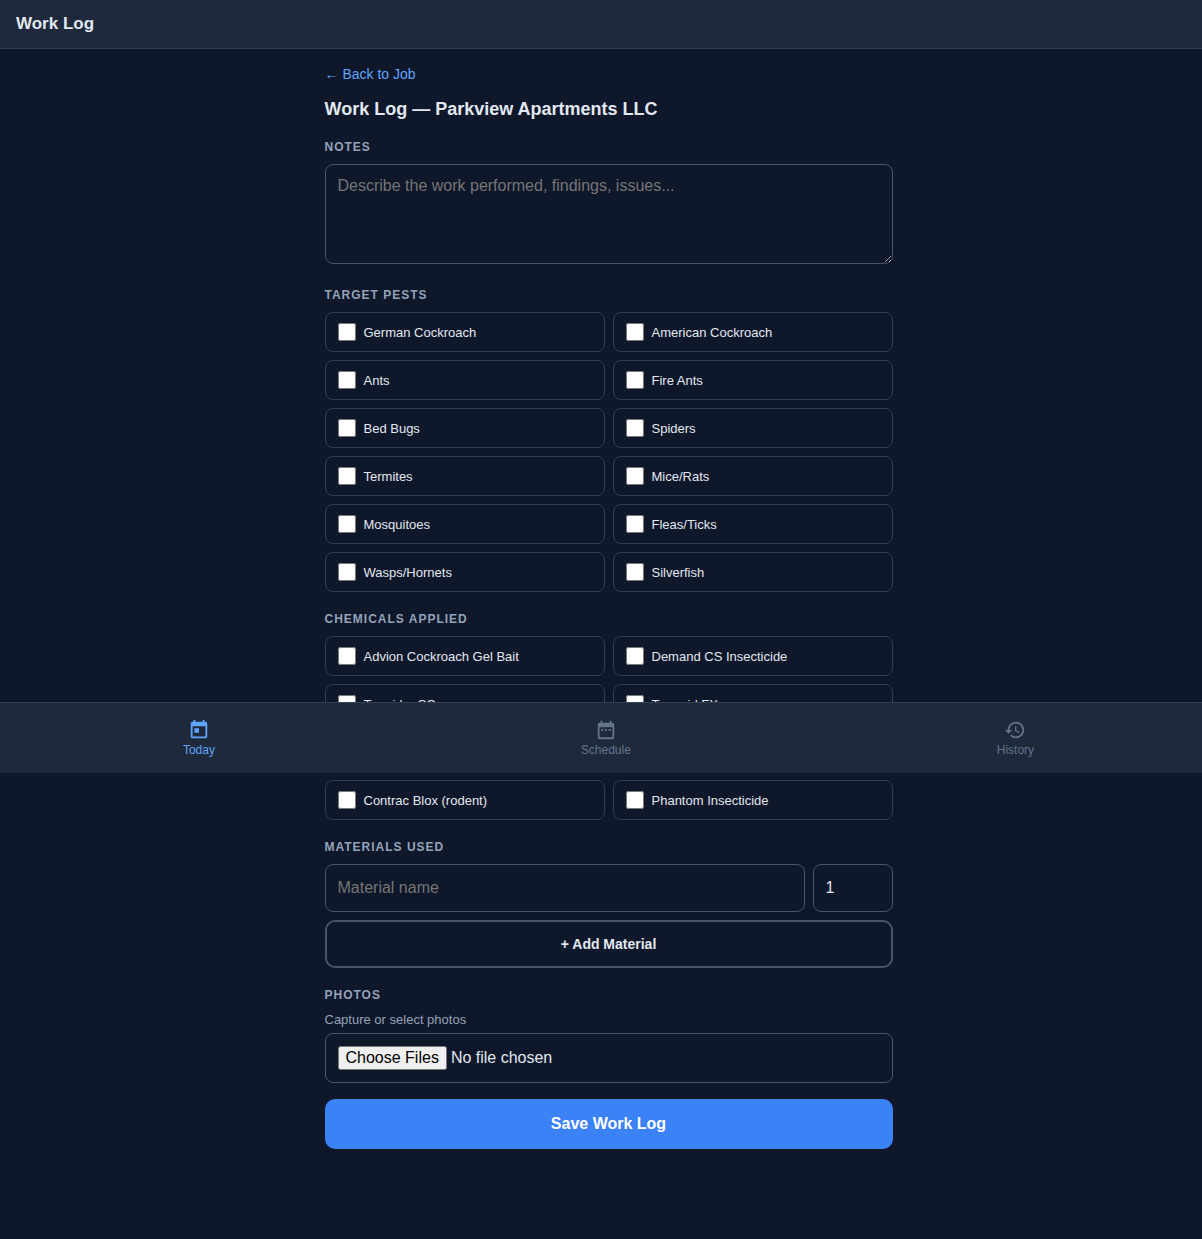The image size is (1202, 1239).
Task: Click + Add Material to add a row
Action: pyautogui.click(x=608, y=943)
